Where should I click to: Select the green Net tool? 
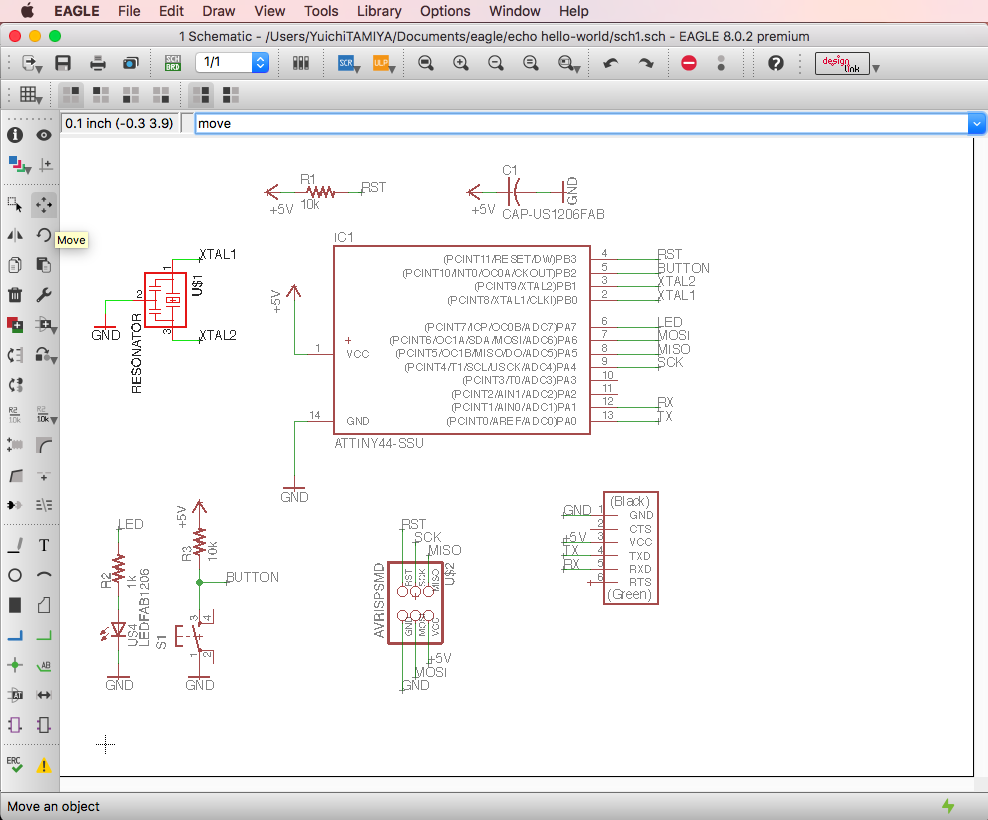tap(43, 635)
